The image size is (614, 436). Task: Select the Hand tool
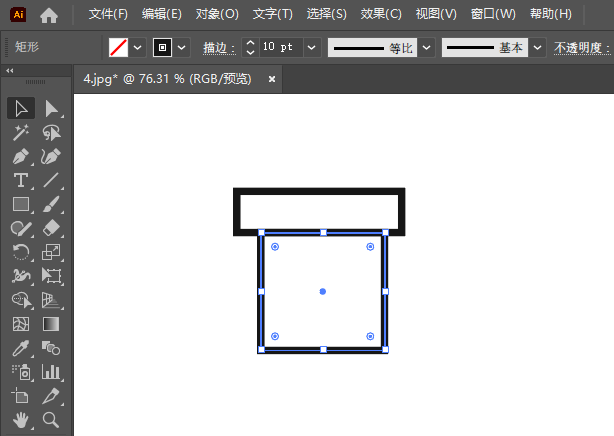coord(21,420)
